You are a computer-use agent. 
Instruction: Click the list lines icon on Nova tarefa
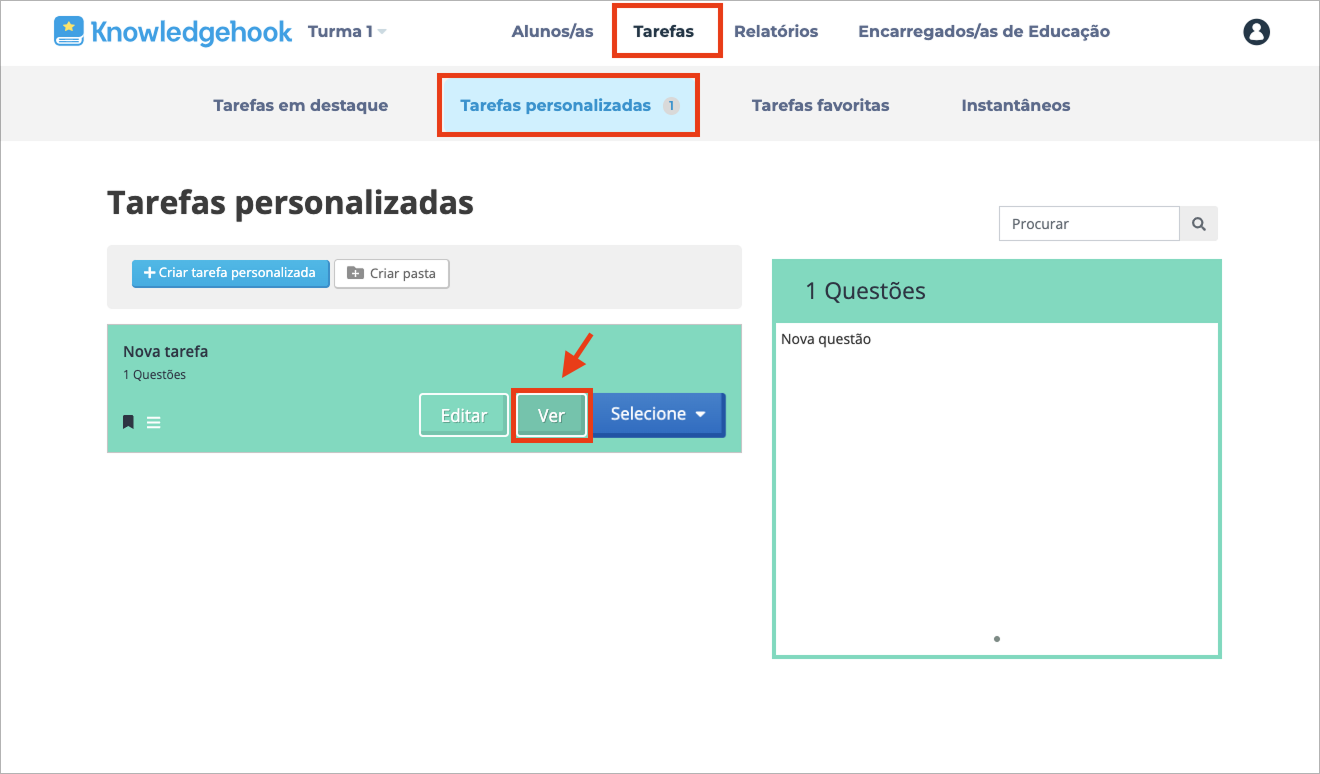(154, 422)
